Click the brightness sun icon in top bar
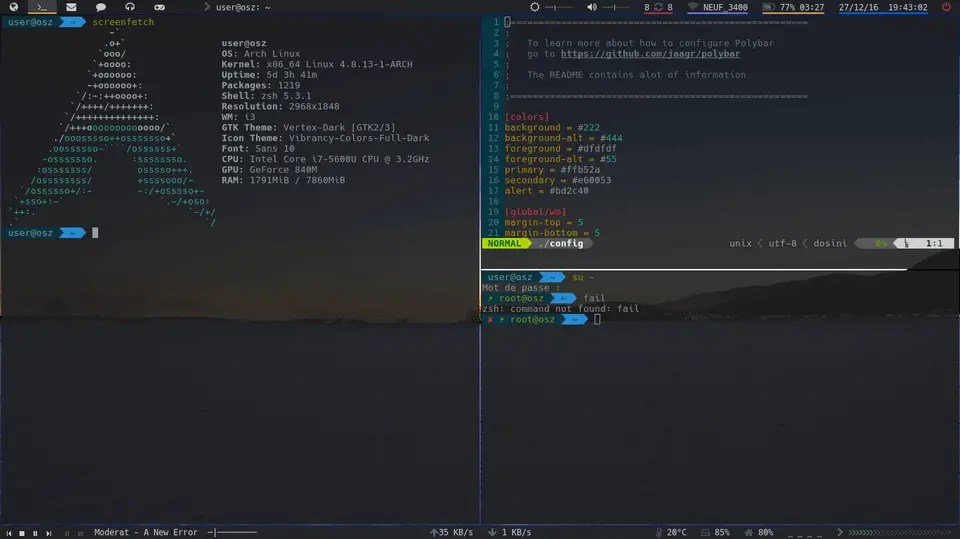The width and height of the screenshot is (960, 539). coord(534,7)
